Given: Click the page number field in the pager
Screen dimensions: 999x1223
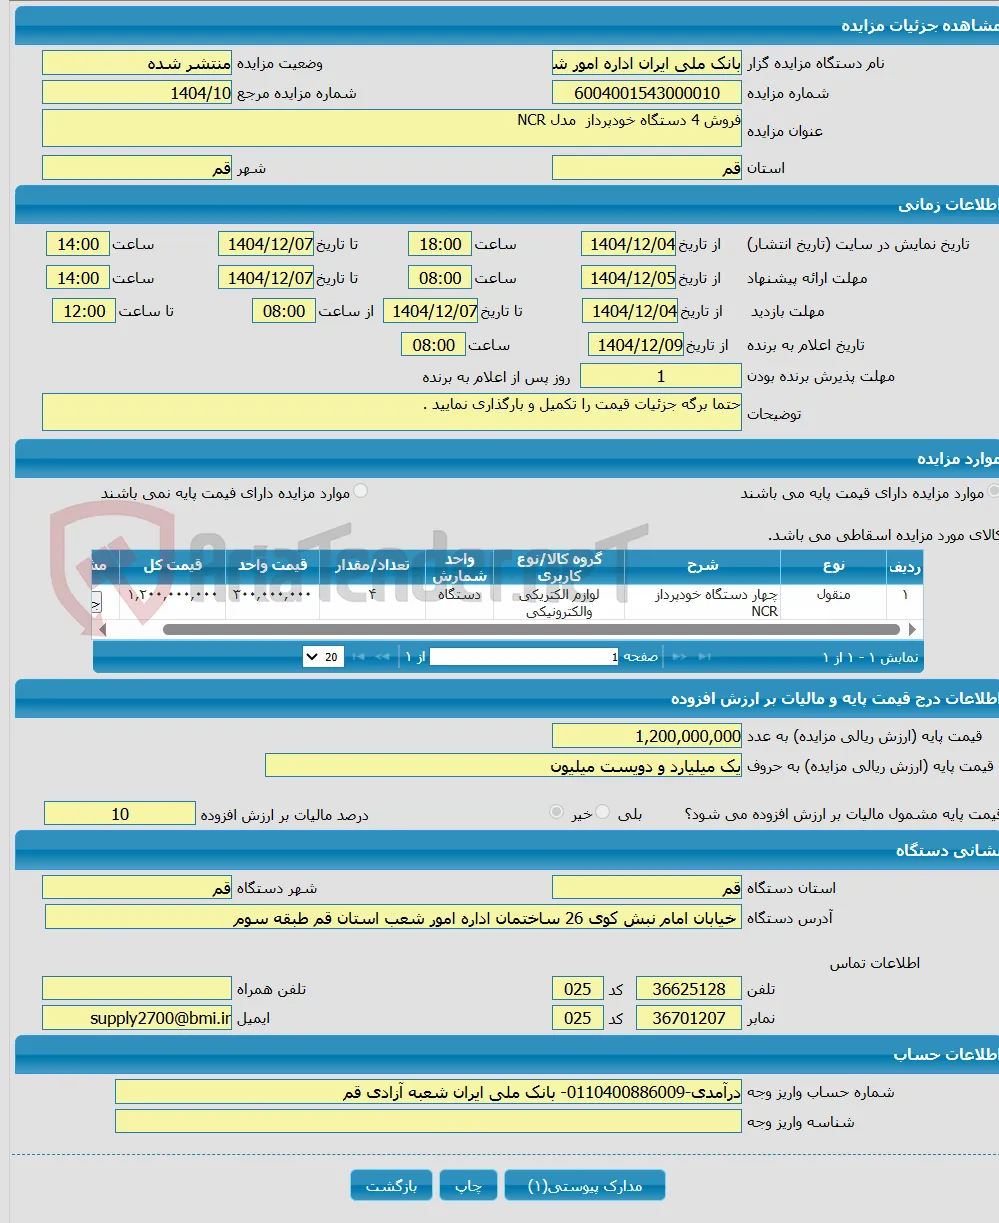Looking at the screenshot, I should (x=525, y=657).
